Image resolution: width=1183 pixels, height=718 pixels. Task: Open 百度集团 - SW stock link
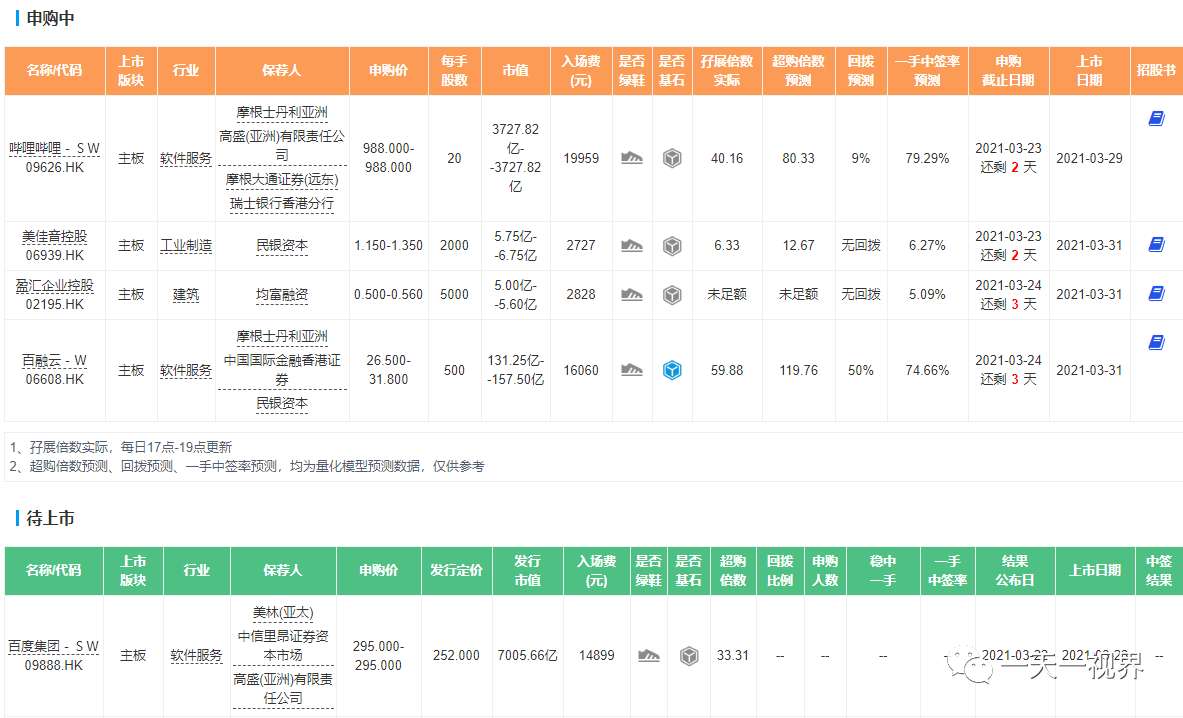point(53,646)
